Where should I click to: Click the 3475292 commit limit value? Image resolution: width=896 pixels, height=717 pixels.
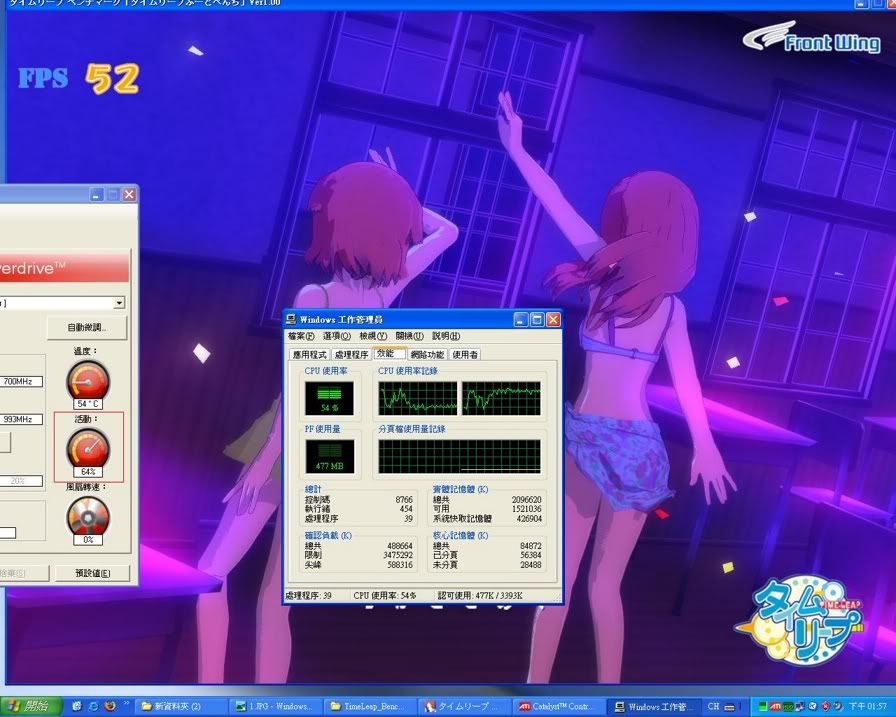point(398,555)
